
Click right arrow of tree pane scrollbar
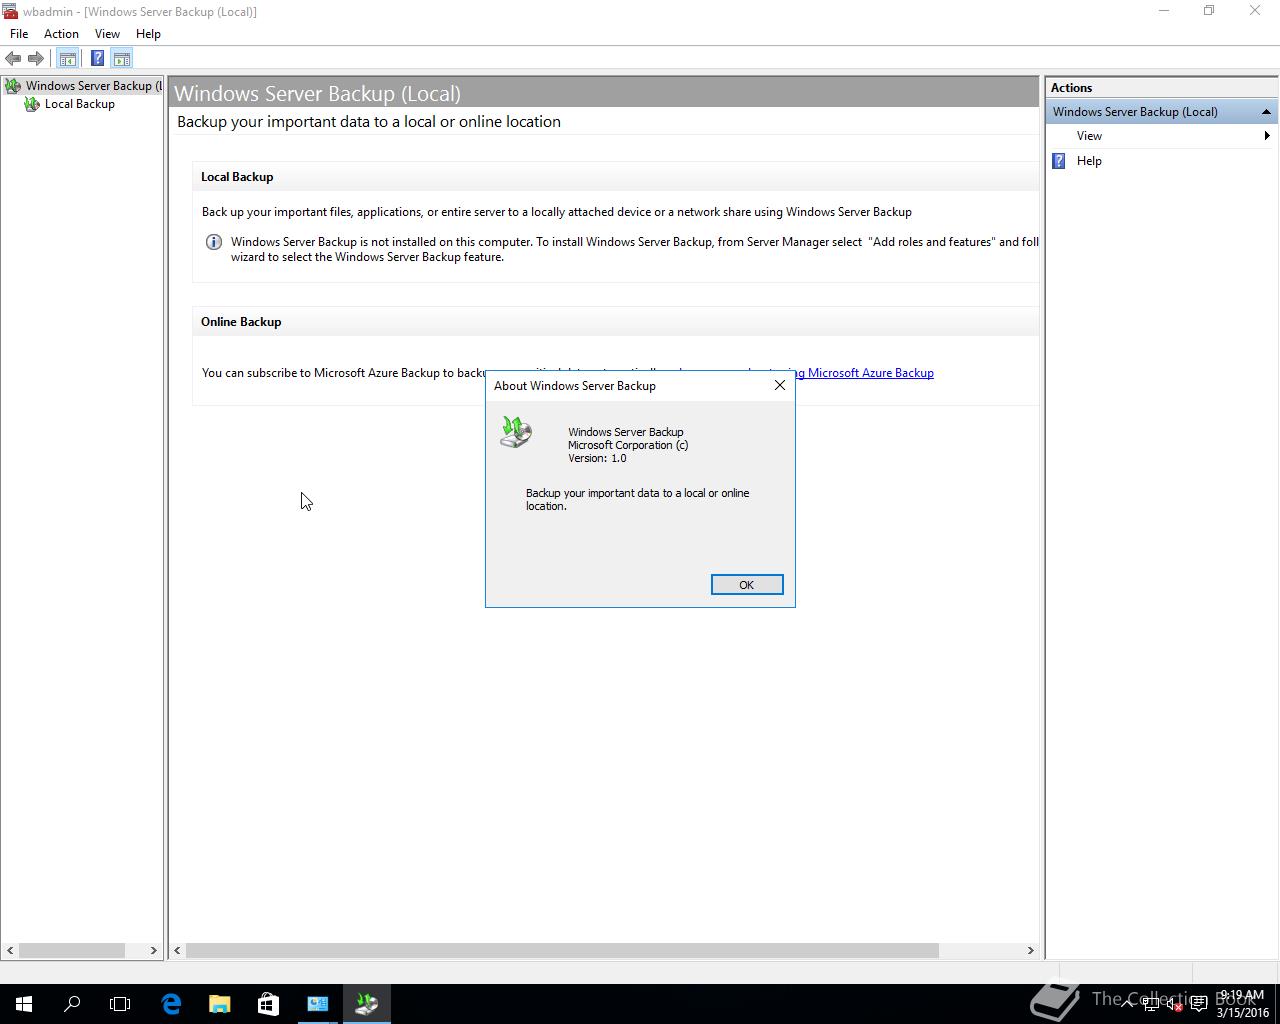coord(153,950)
